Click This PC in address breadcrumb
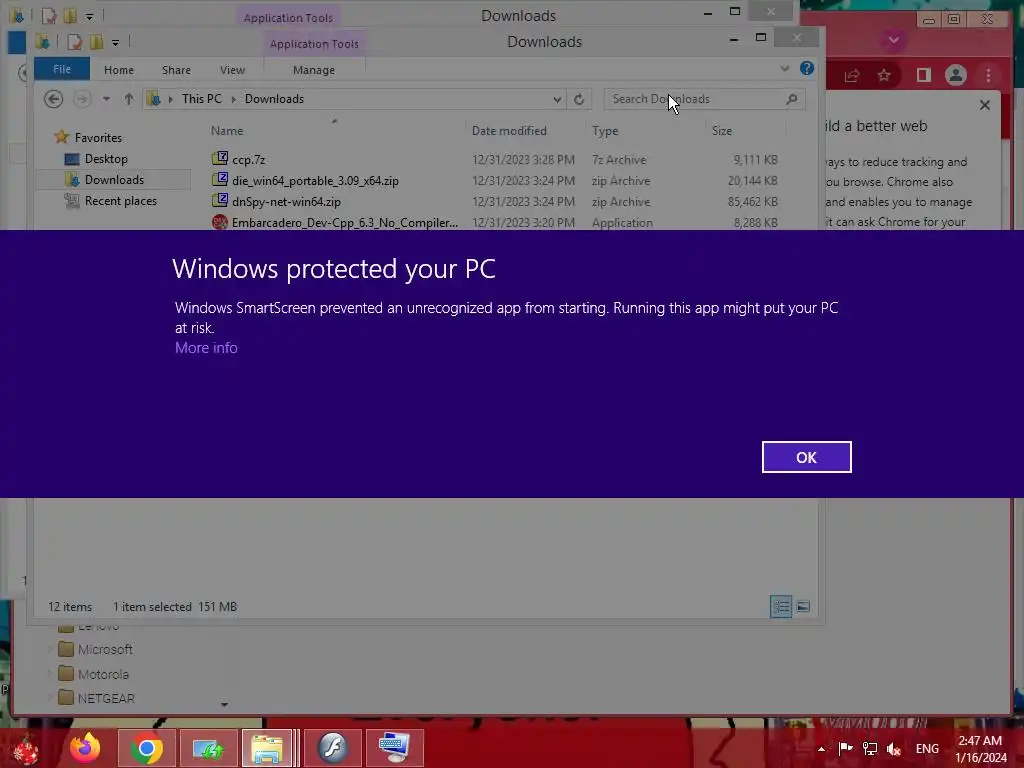 (202, 99)
